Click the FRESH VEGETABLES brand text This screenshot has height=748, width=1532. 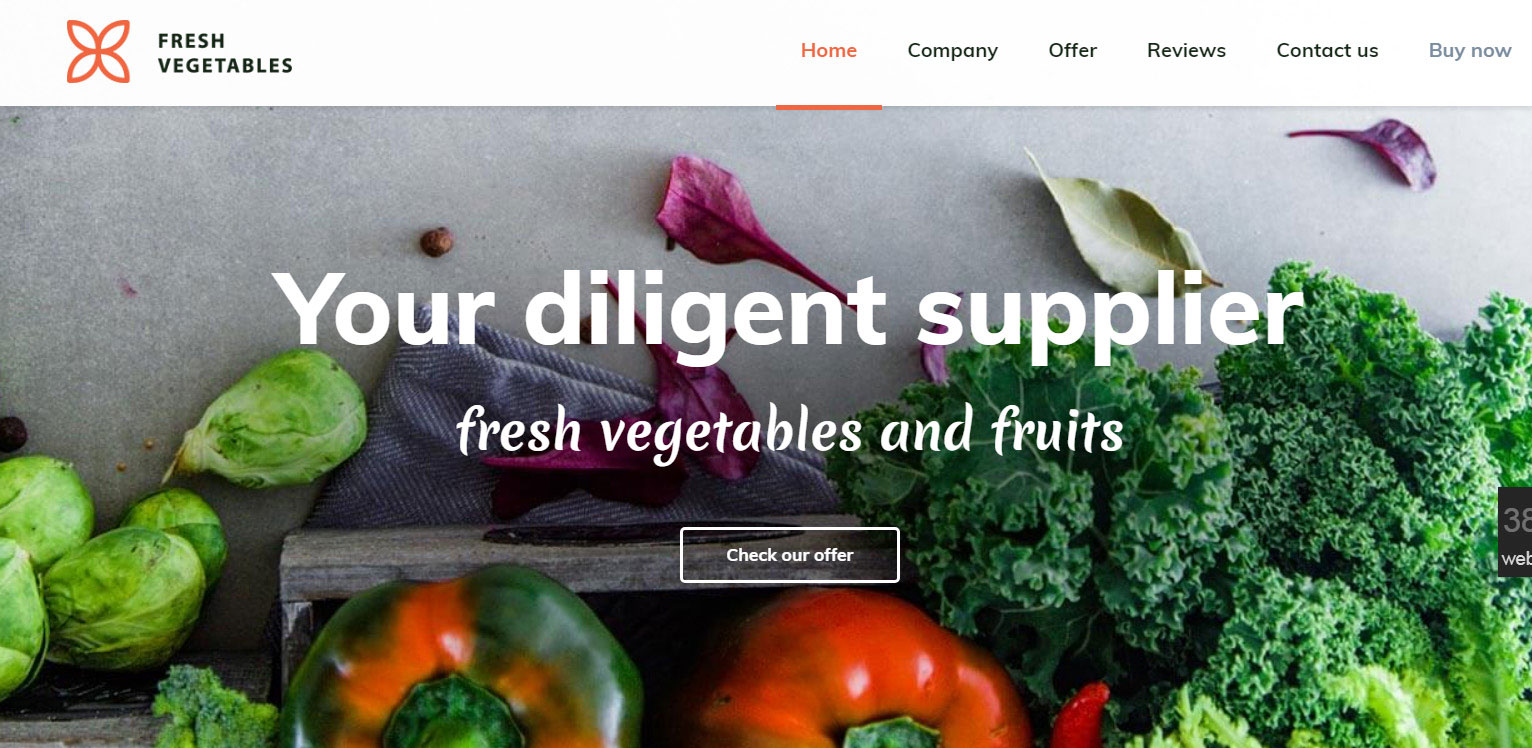pos(225,53)
